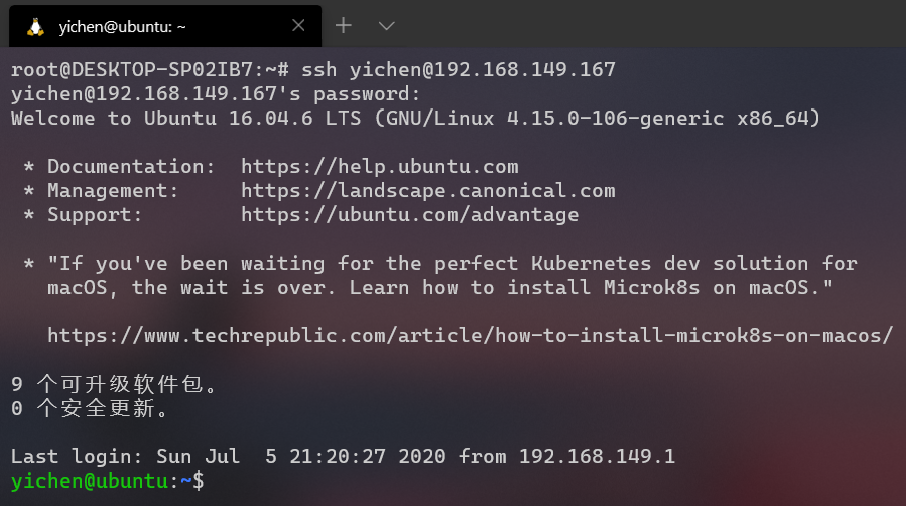Open the techrepublic microk8s article URL
The image size is (906, 506).
470,336
